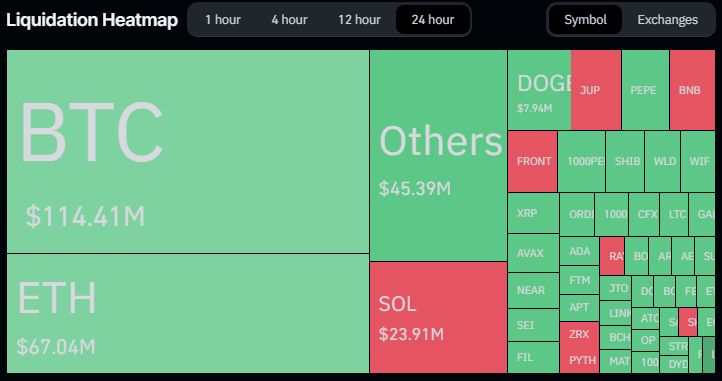Open the LTC tile
The height and width of the screenshot is (381, 722).
tap(674, 214)
